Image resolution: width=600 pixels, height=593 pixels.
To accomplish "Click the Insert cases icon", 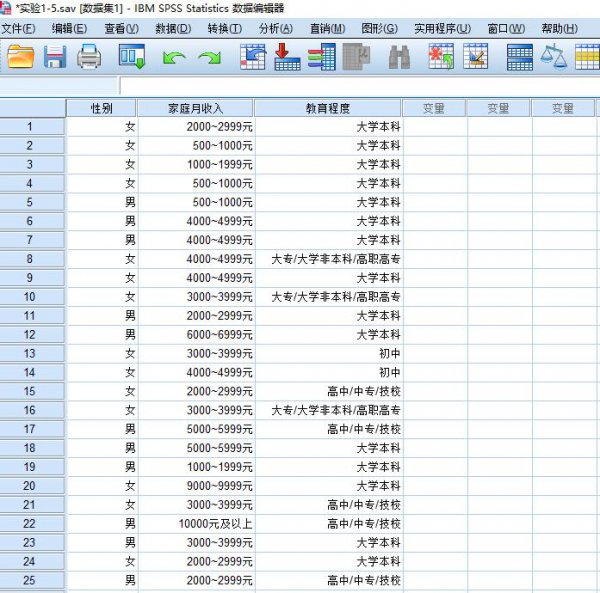I will pyautogui.click(x=441, y=57).
